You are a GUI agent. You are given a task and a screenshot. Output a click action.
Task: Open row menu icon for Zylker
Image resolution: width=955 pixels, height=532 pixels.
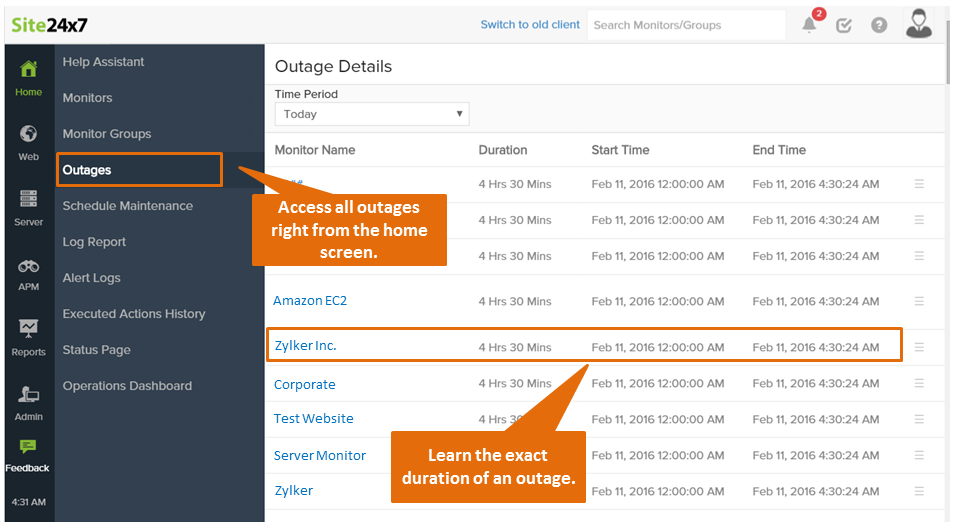[919, 491]
